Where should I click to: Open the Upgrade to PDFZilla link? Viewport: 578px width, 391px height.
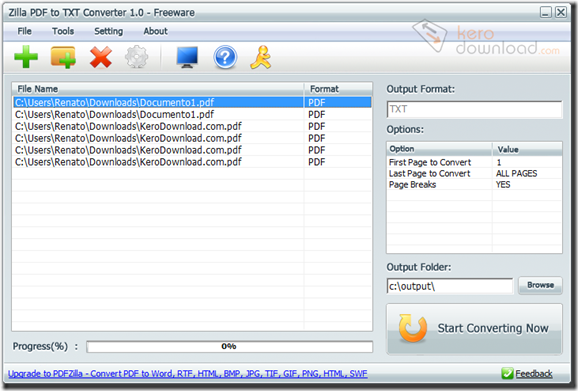click(x=188, y=374)
